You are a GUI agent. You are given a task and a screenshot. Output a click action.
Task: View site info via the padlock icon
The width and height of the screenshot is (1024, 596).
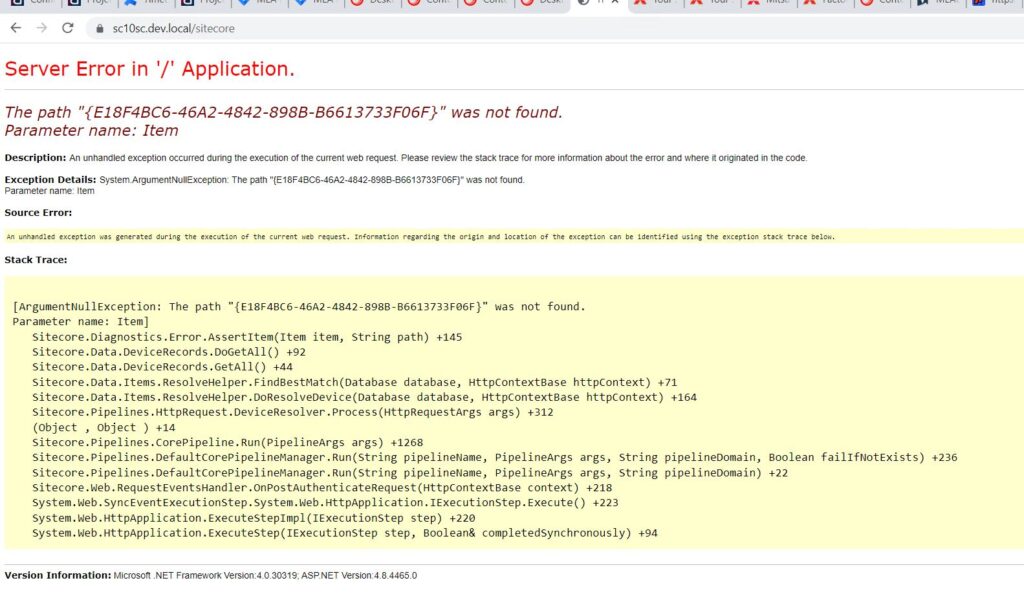(x=99, y=29)
